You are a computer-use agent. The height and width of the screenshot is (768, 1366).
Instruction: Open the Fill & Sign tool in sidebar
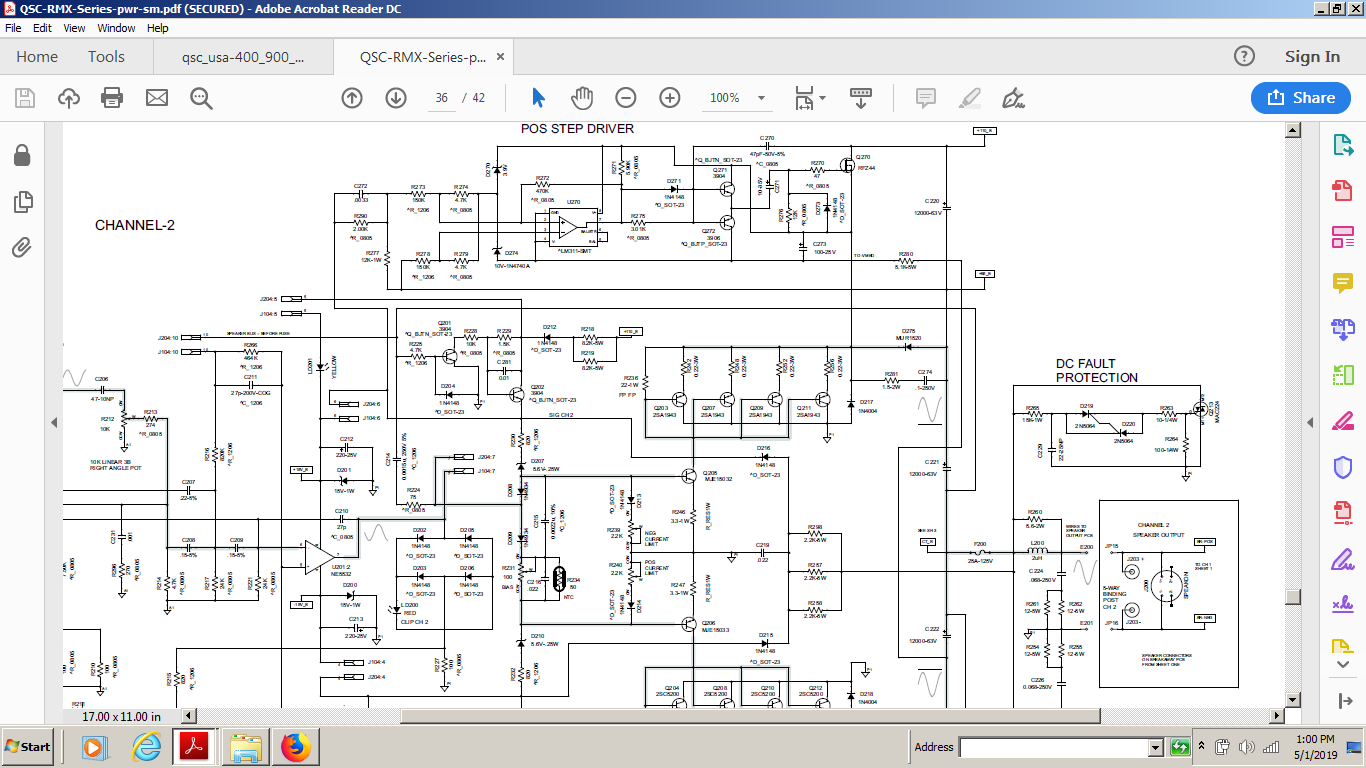tap(1342, 559)
